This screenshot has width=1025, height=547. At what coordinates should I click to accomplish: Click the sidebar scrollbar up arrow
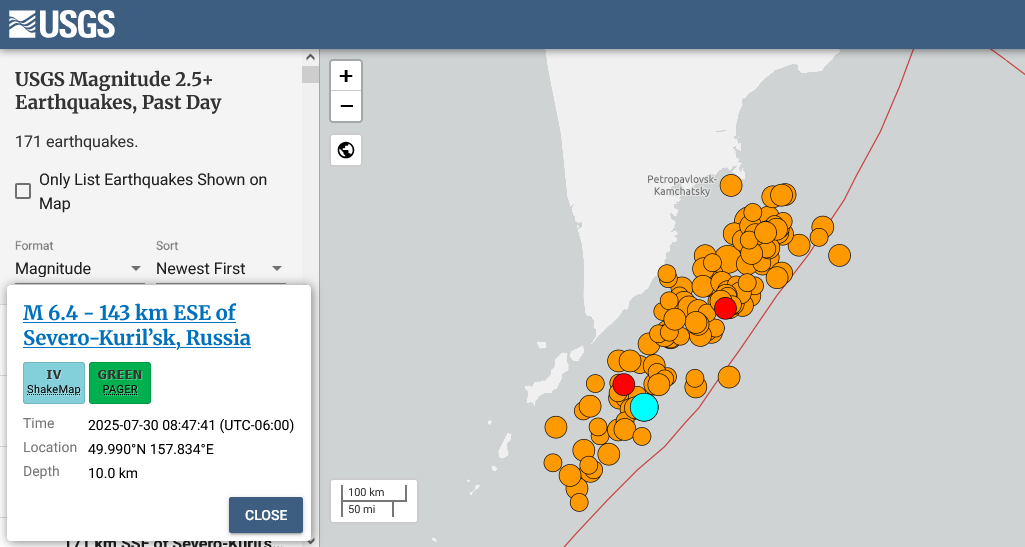[310, 57]
